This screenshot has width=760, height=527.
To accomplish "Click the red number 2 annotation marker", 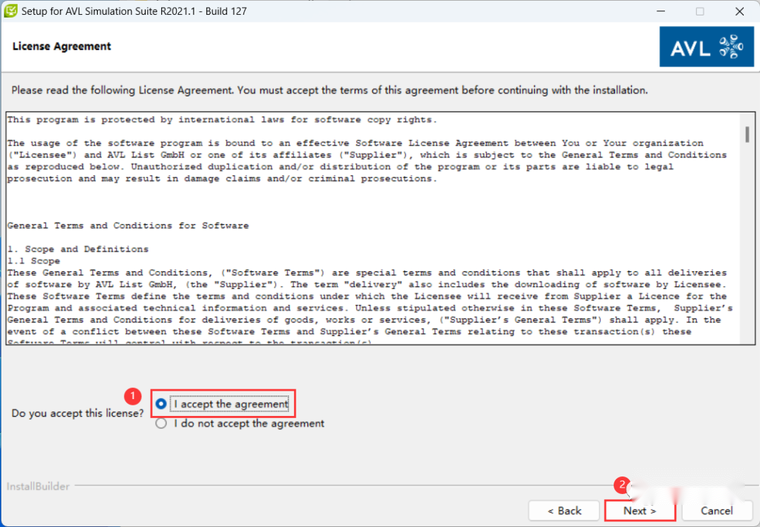I will coord(622,485).
